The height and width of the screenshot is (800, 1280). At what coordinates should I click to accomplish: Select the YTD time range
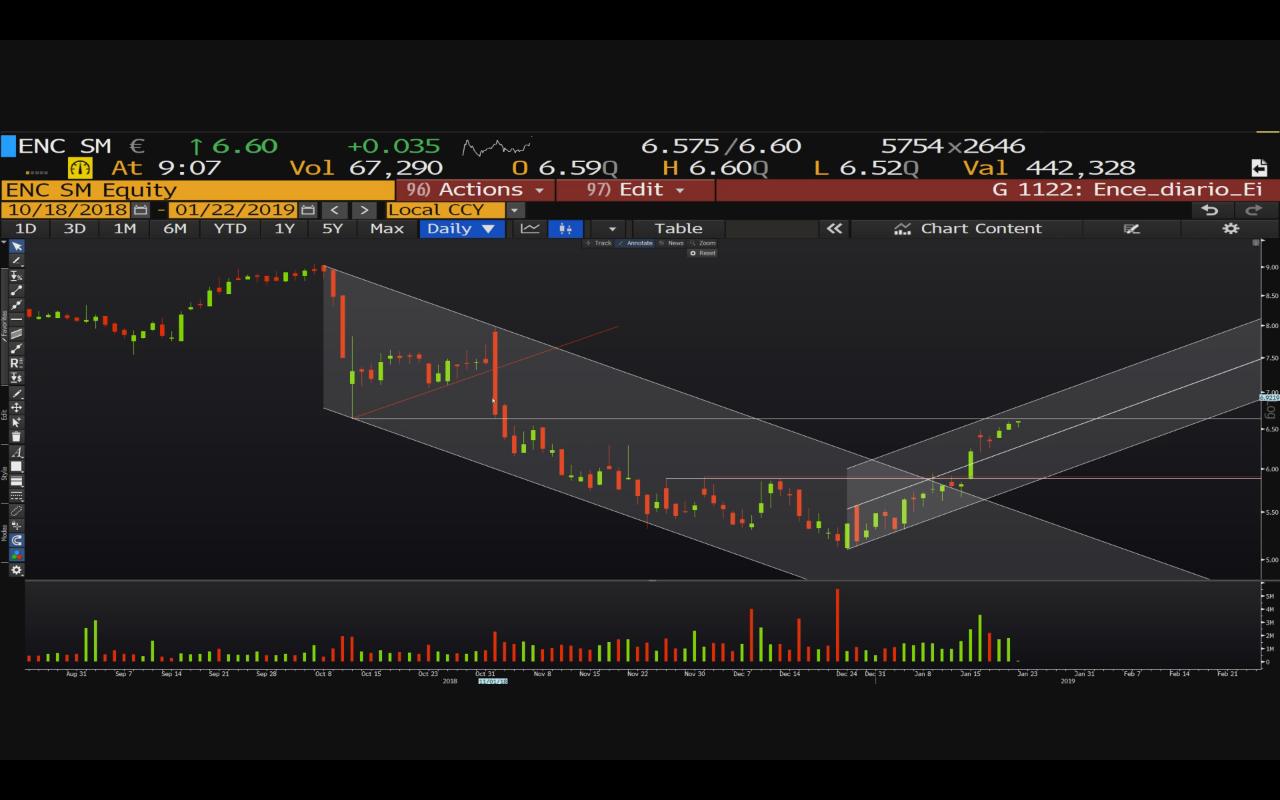pos(230,229)
